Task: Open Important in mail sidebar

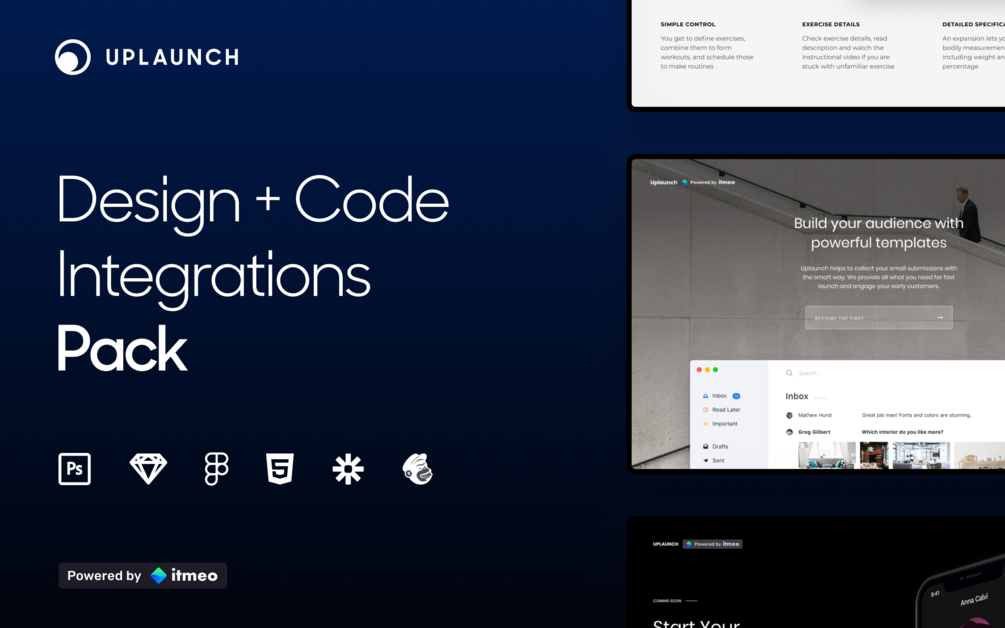Action: click(720, 424)
